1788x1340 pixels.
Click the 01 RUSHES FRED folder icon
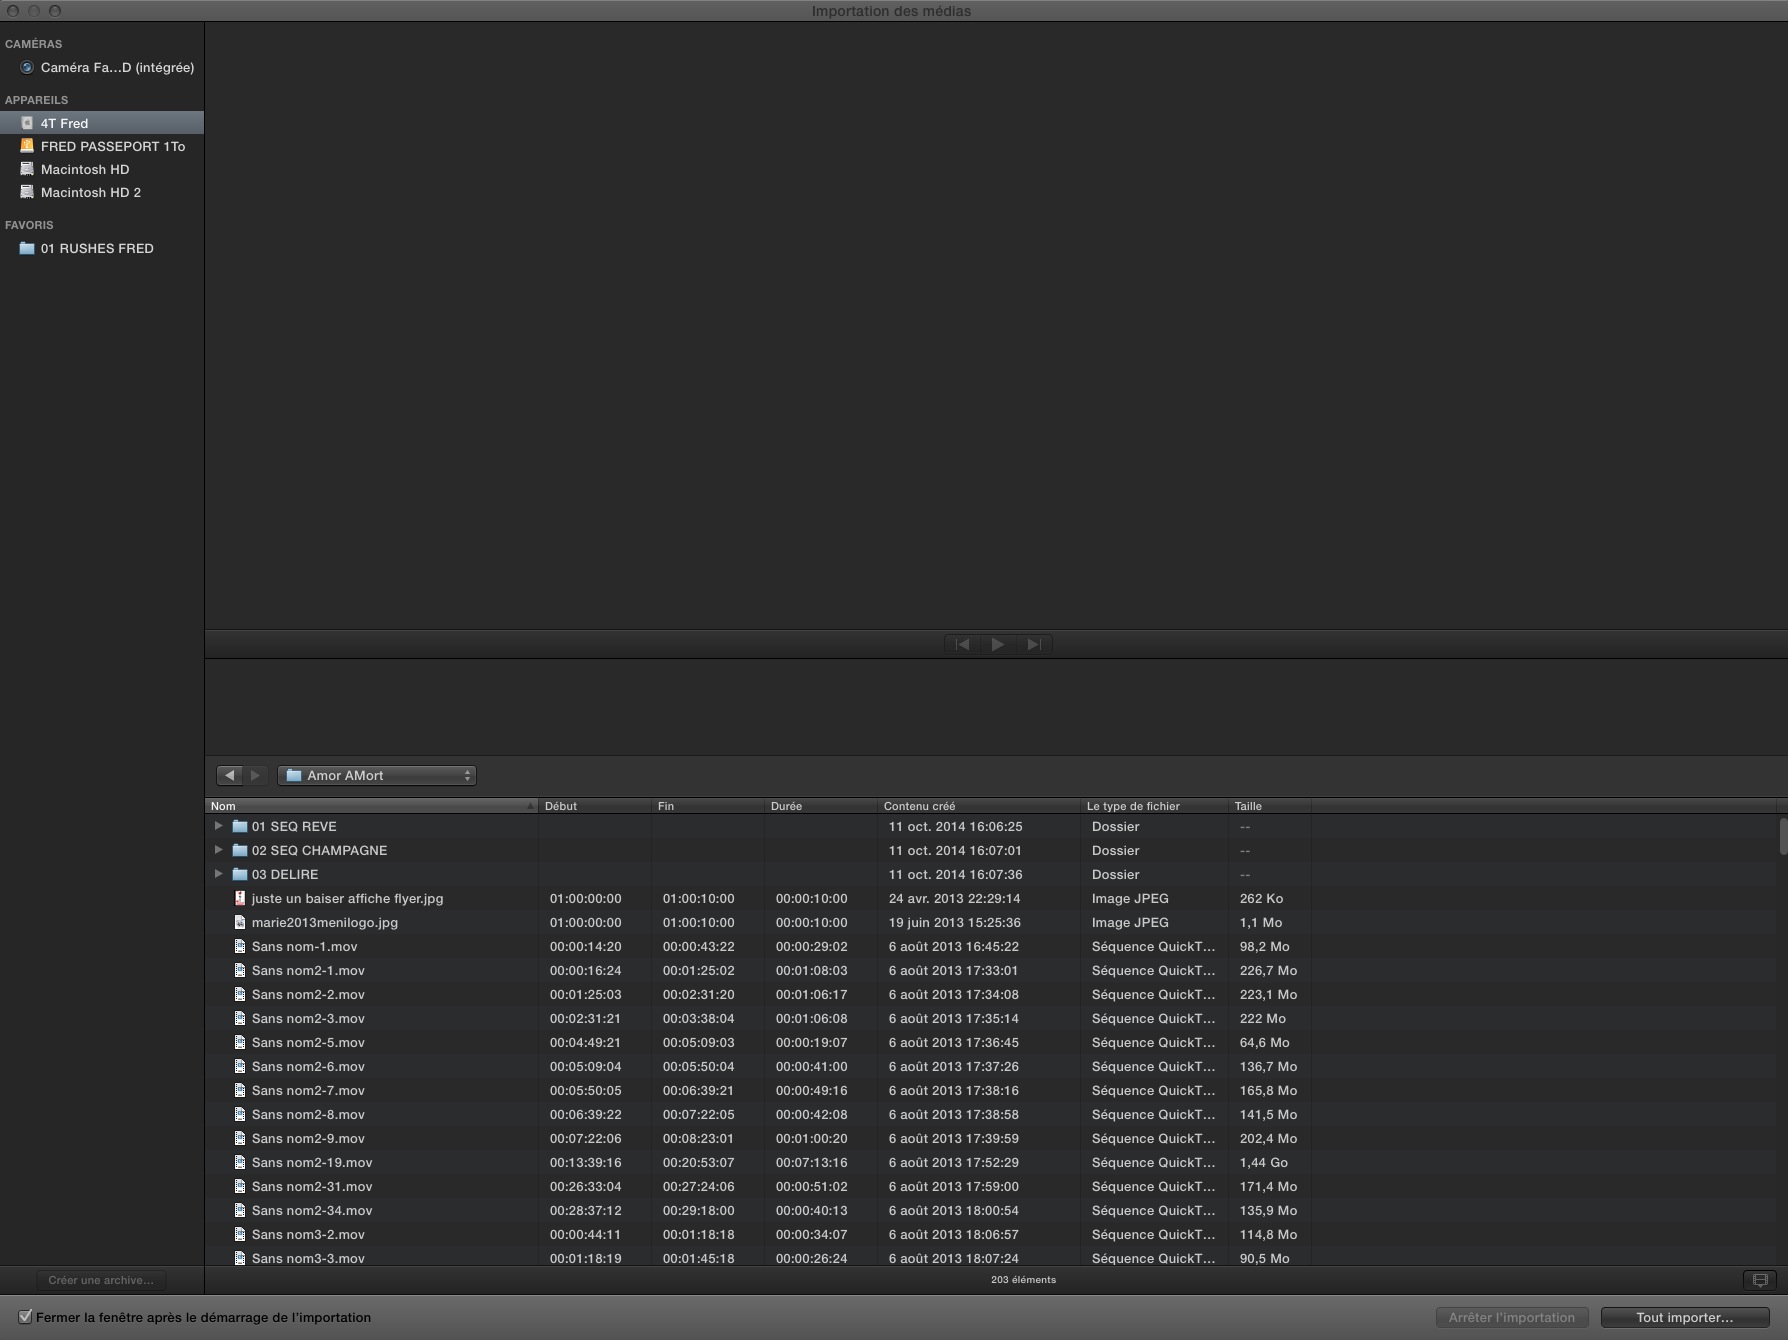[27, 248]
